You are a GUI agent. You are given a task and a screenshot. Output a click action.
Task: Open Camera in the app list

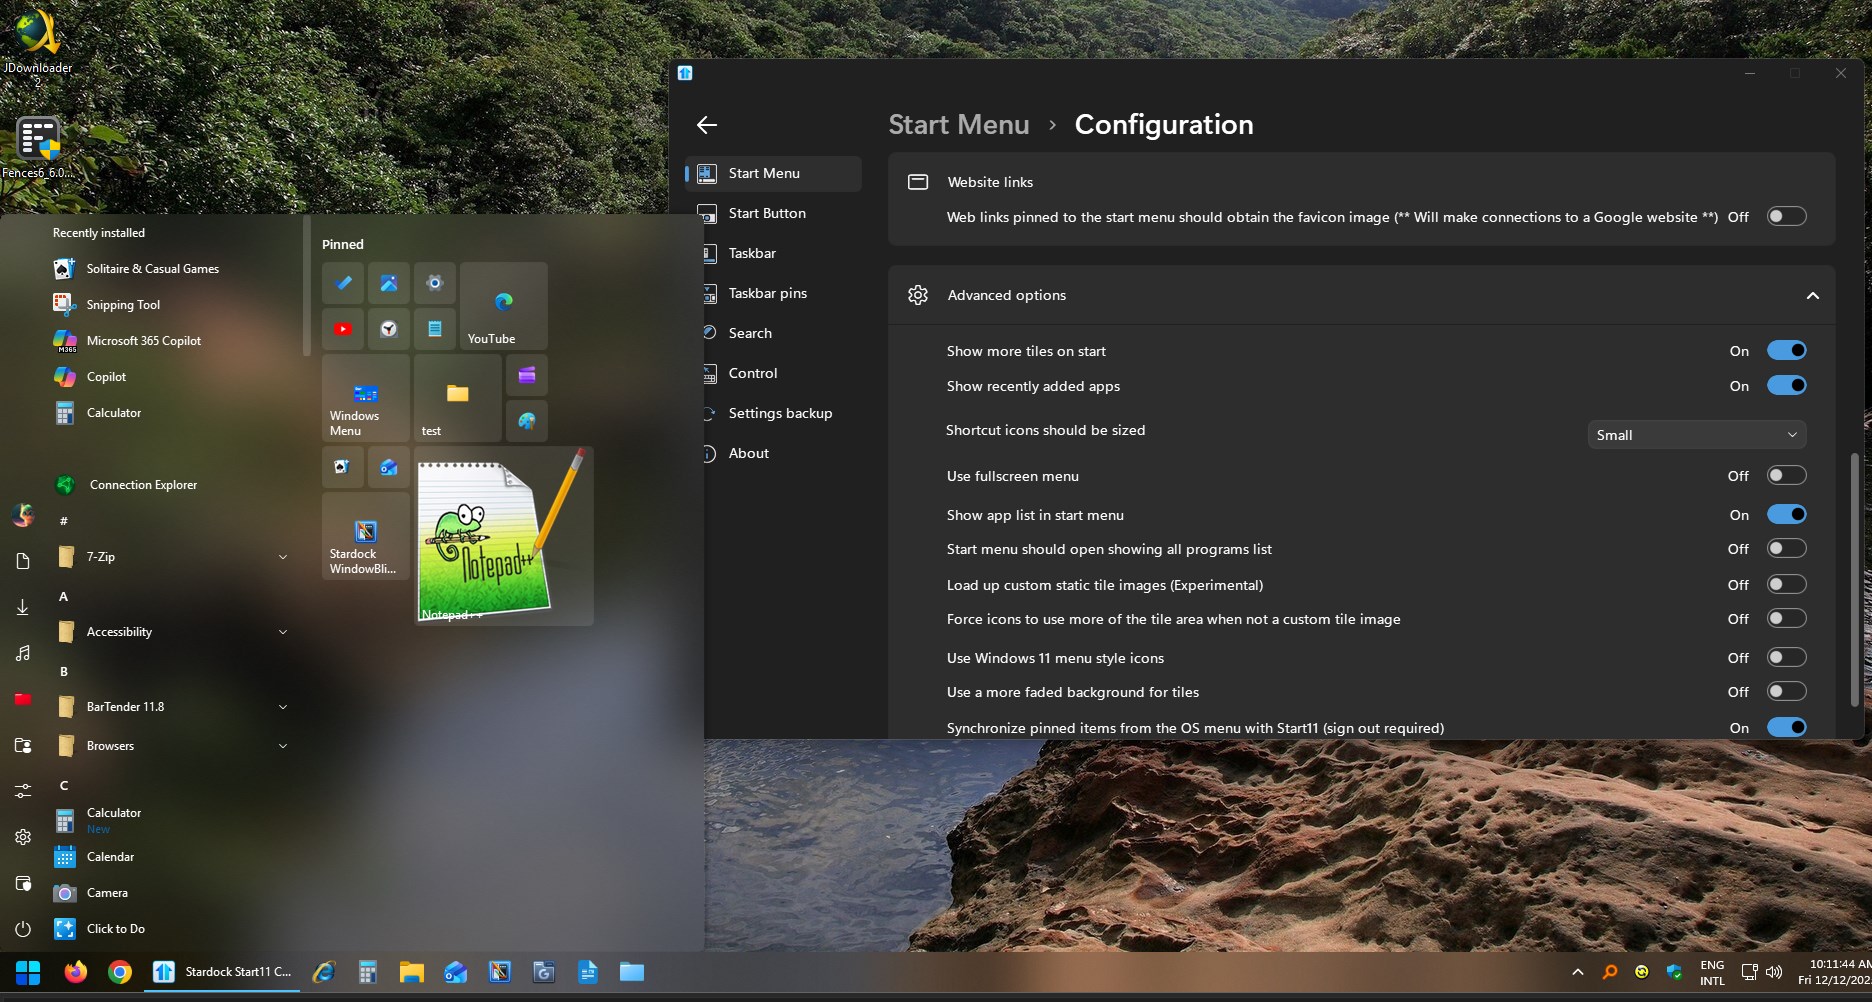pos(107,893)
